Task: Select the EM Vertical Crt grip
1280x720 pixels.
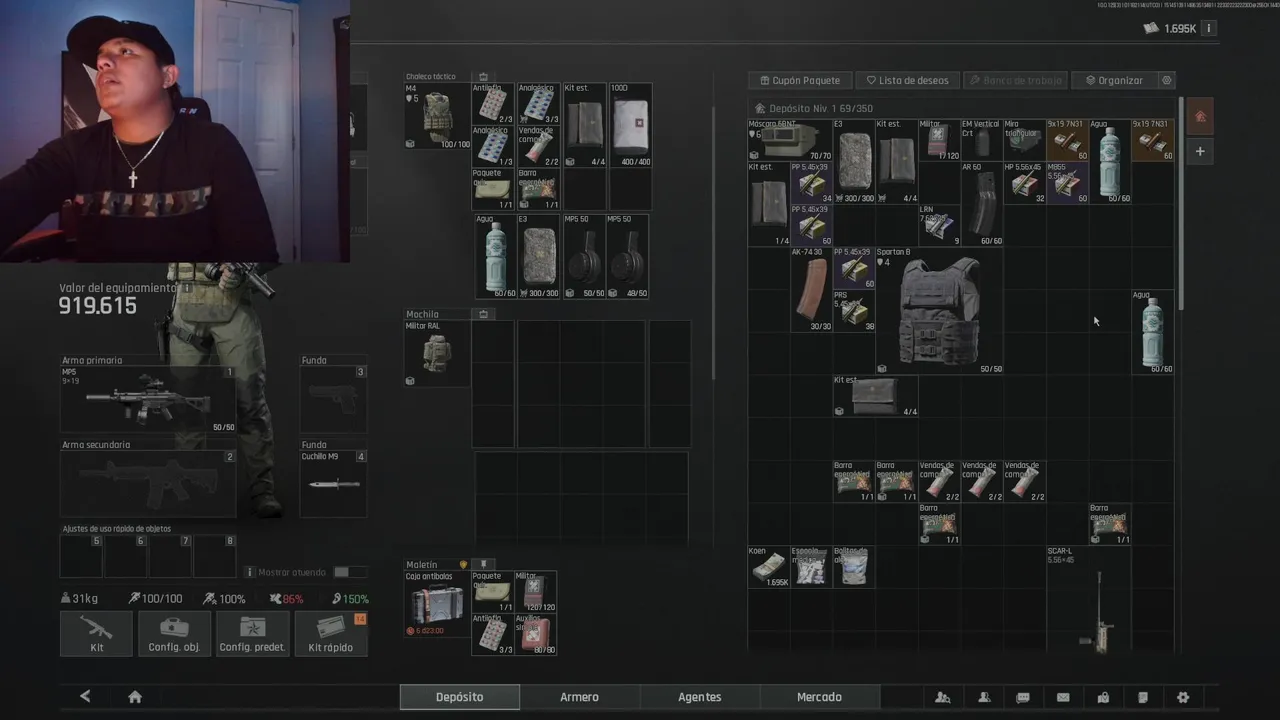Action: (982, 140)
